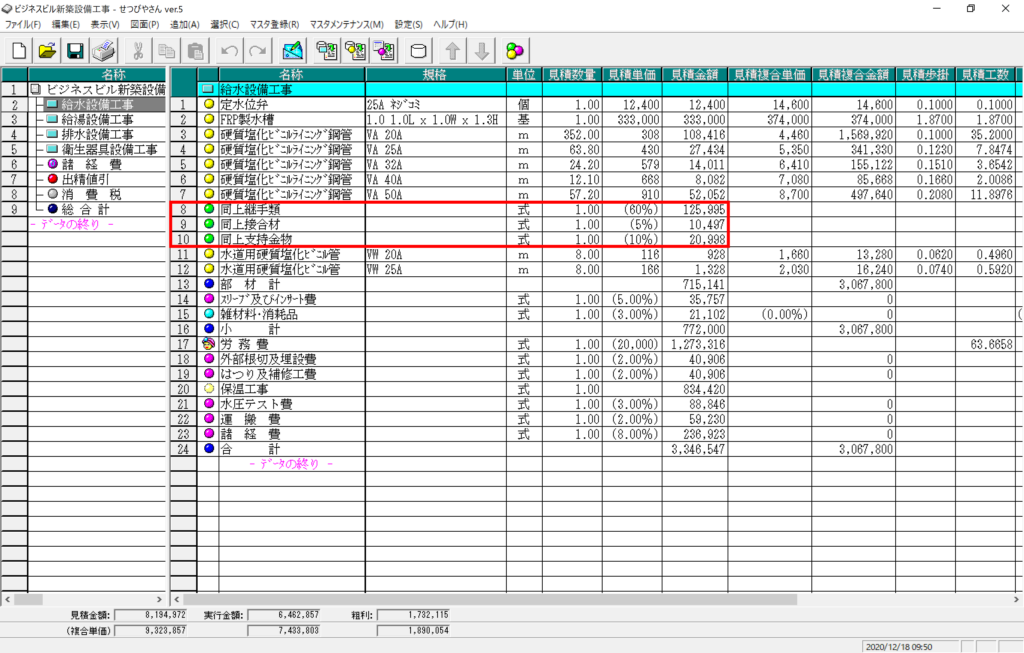Cut with the scissors toolbar icon
This screenshot has width=1024, height=653.
point(138,51)
